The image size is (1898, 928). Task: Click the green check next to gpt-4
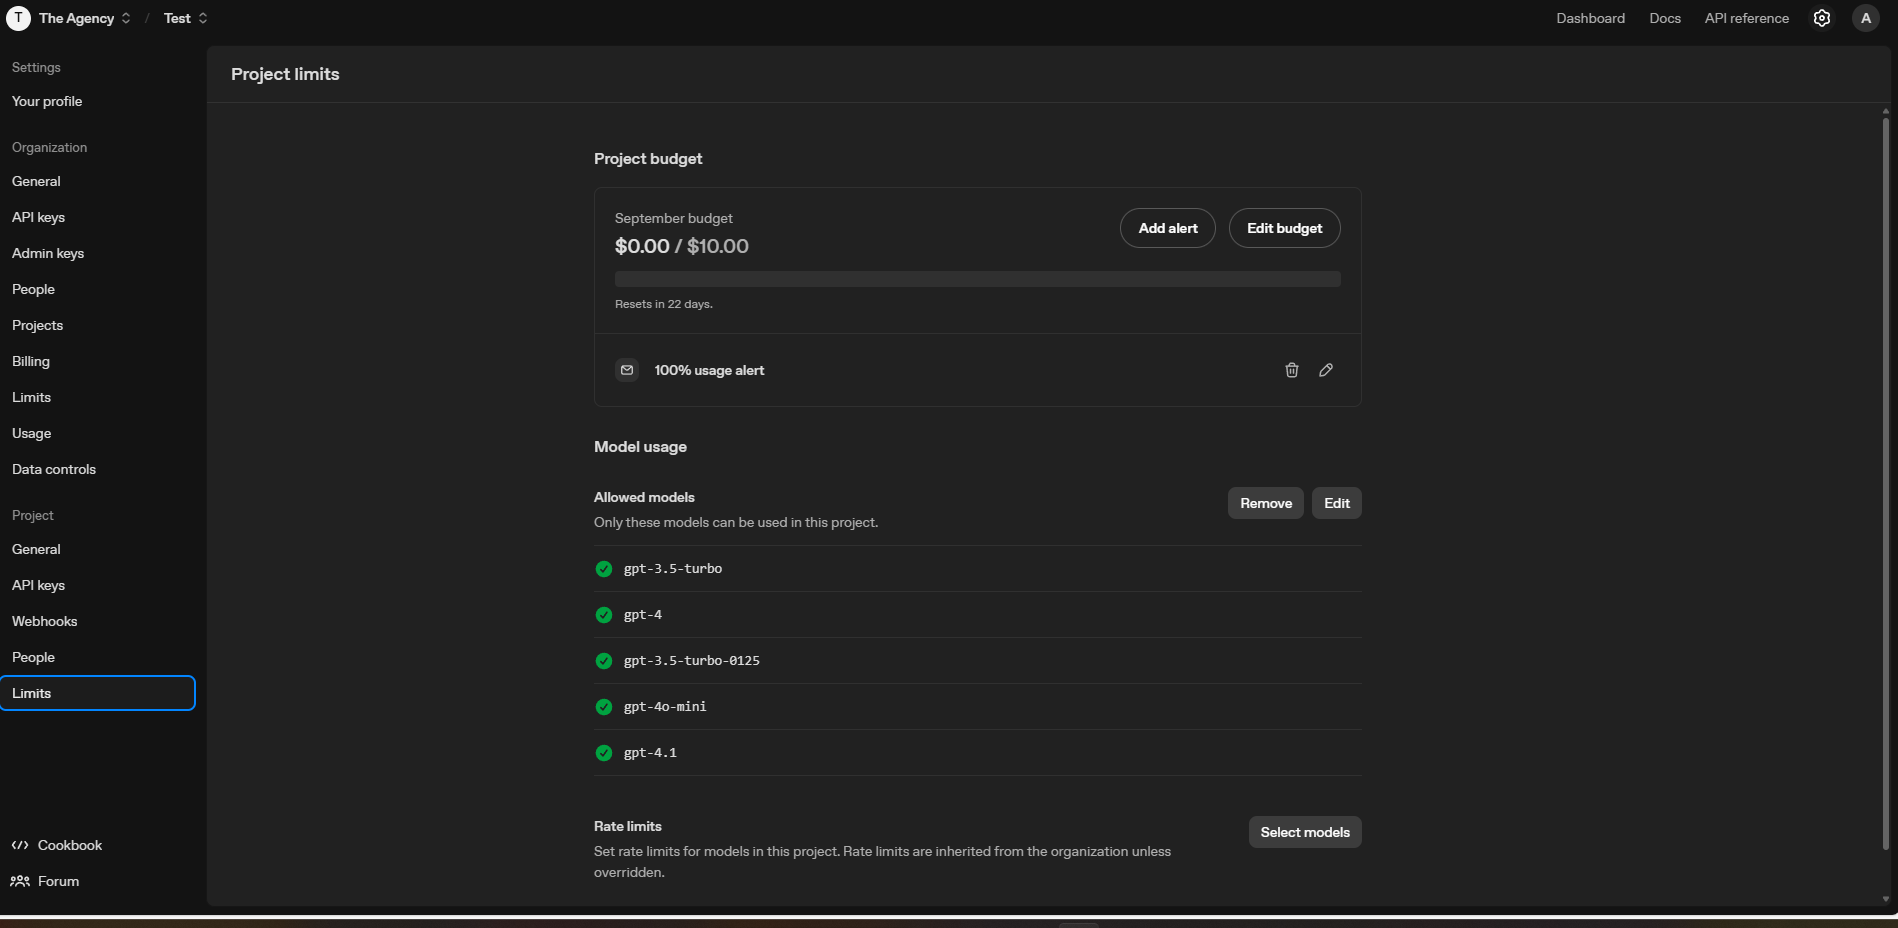click(x=604, y=615)
